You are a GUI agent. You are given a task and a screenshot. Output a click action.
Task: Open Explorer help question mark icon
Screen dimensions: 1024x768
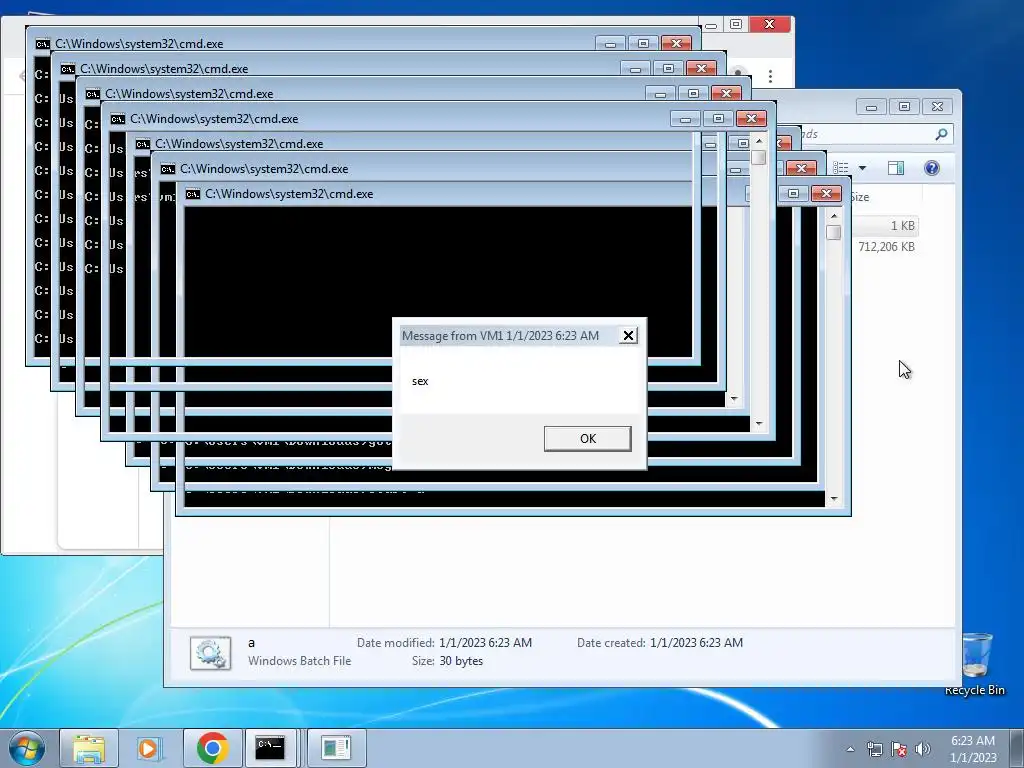click(932, 168)
